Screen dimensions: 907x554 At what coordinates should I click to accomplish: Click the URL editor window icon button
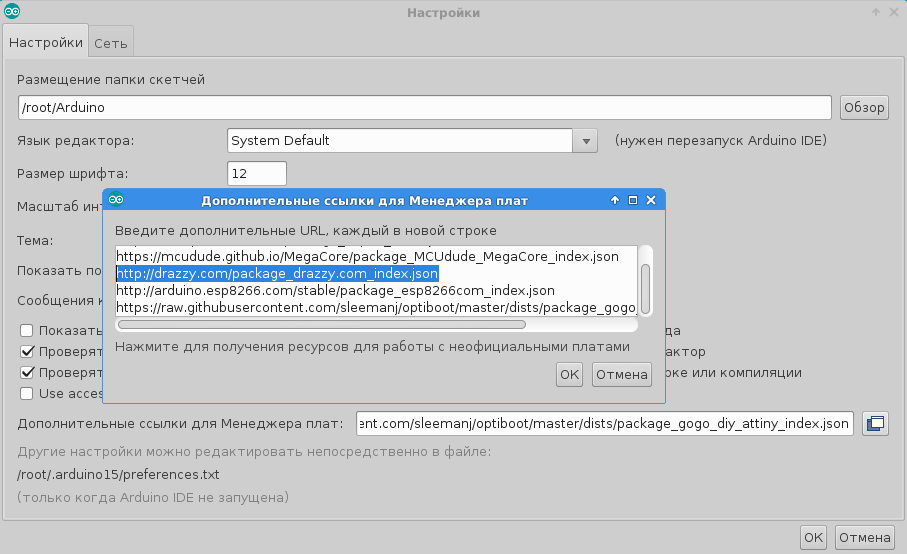pyautogui.click(x=875, y=424)
